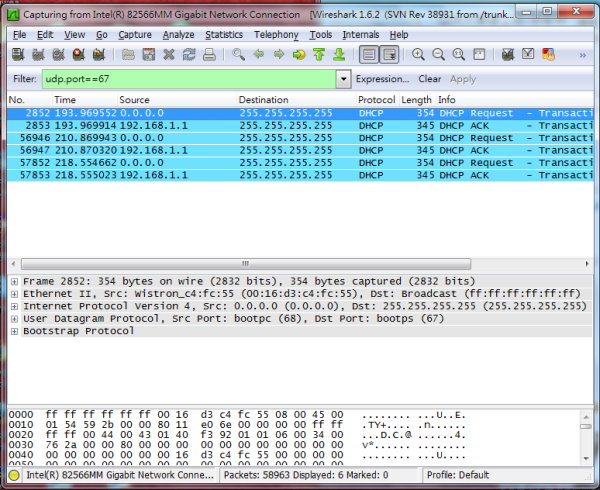Clear the display filter
This screenshot has width=600, height=490.
[429, 78]
